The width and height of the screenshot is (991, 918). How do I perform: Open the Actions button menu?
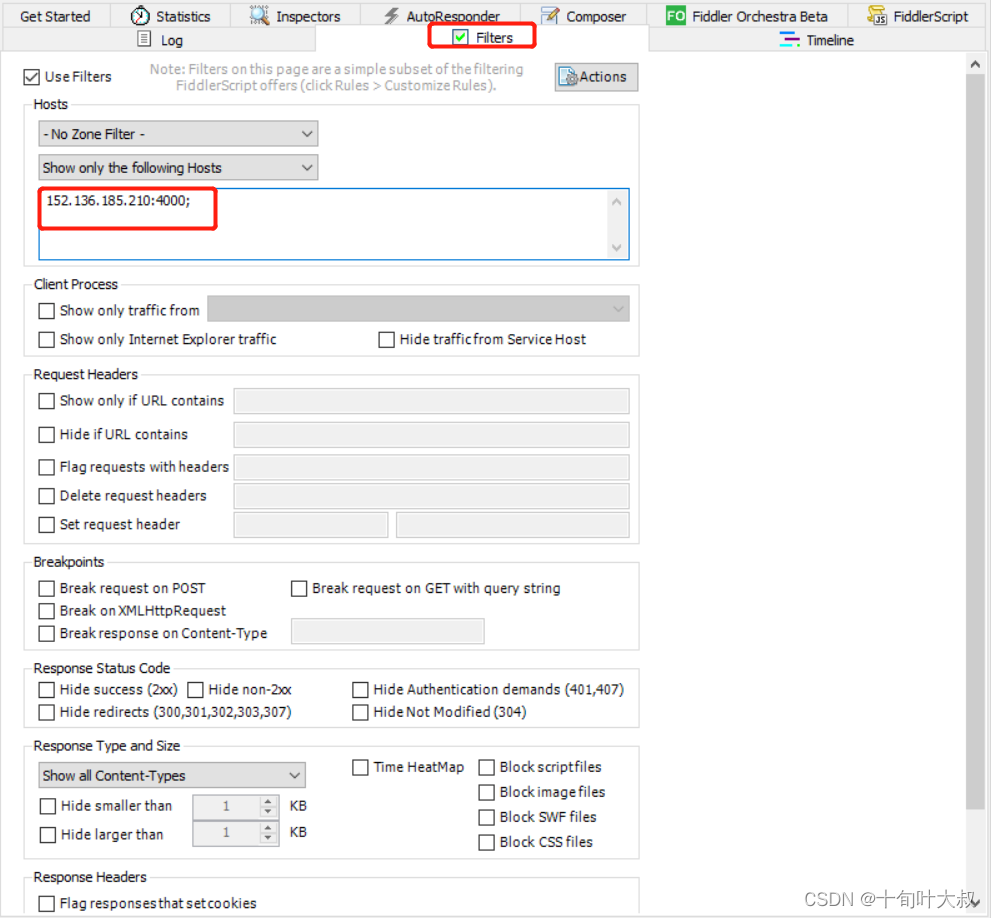point(596,77)
